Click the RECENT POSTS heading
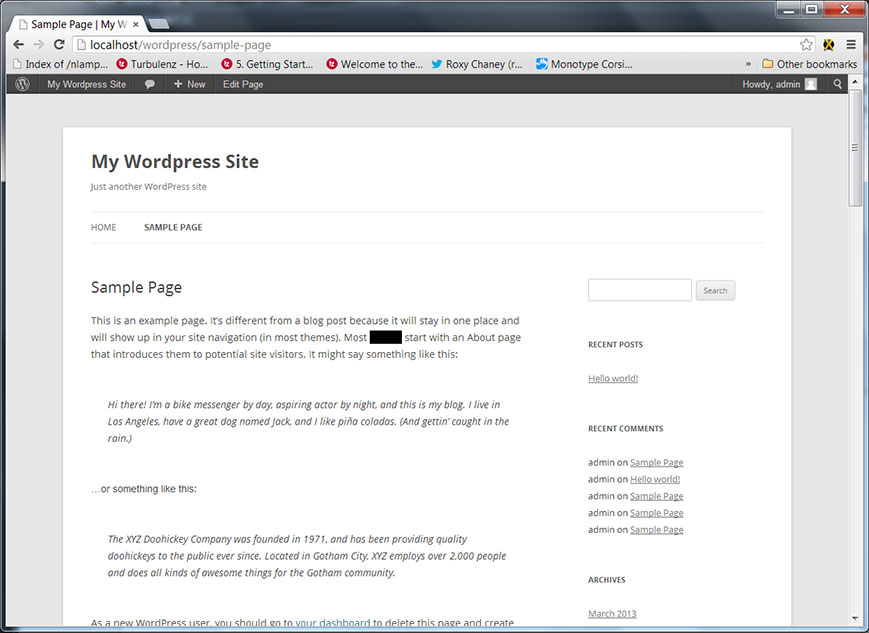Image resolution: width=869 pixels, height=633 pixels. click(615, 344)
